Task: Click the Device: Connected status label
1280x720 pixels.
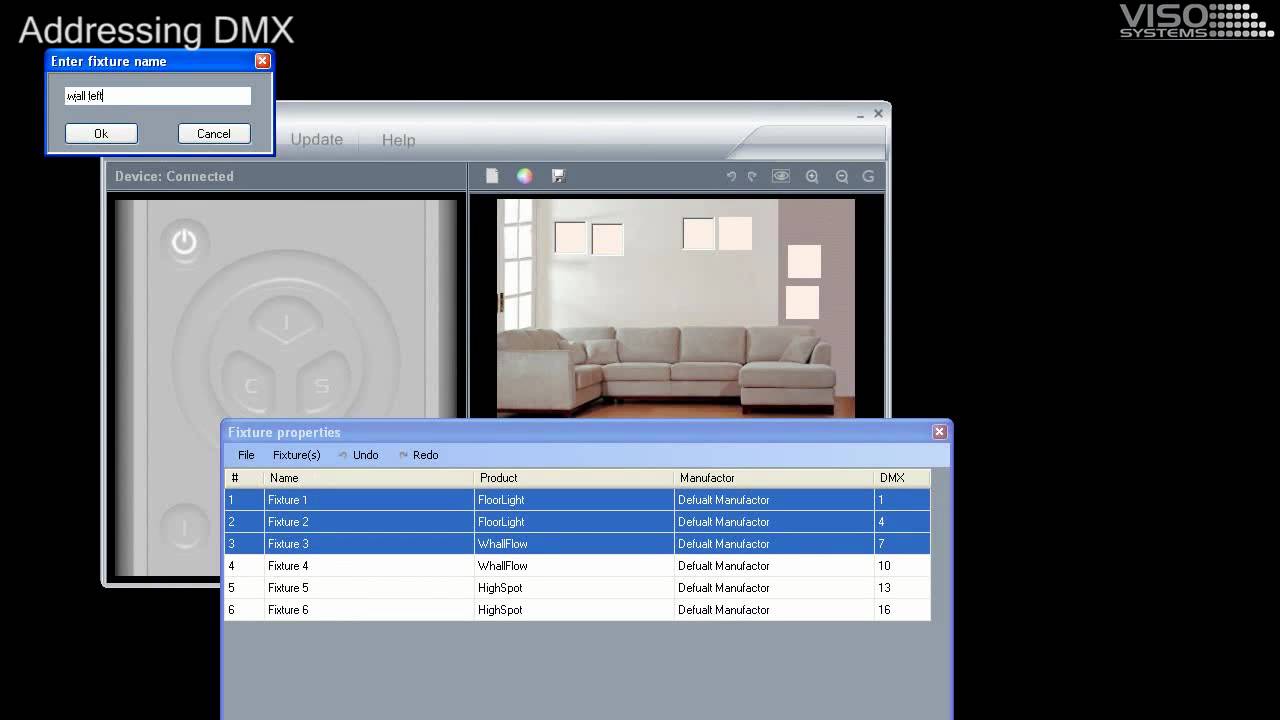Action: point(174,176)
